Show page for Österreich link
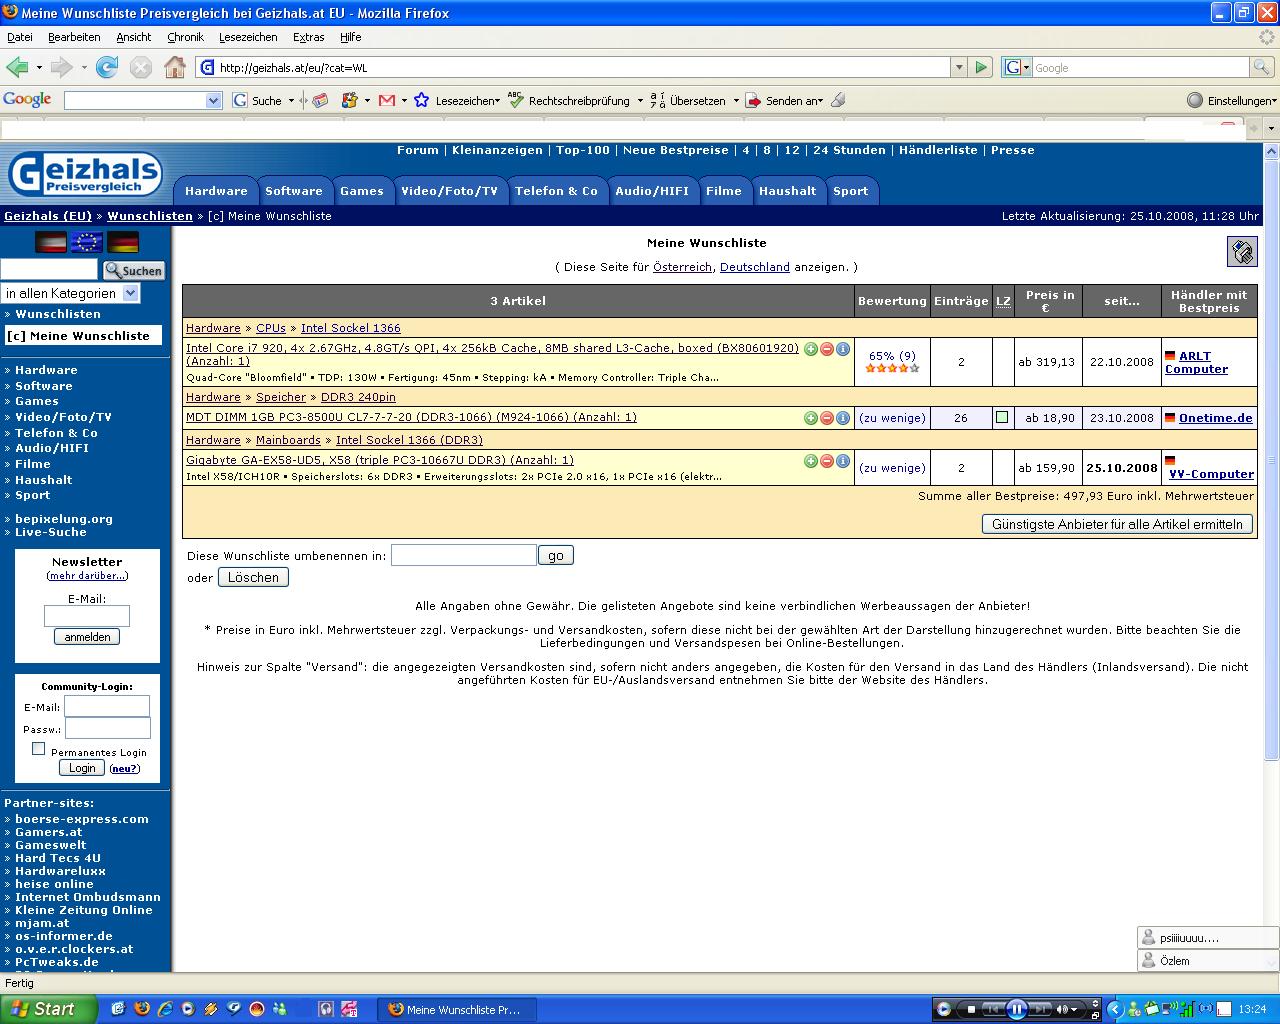 (683, 267)
